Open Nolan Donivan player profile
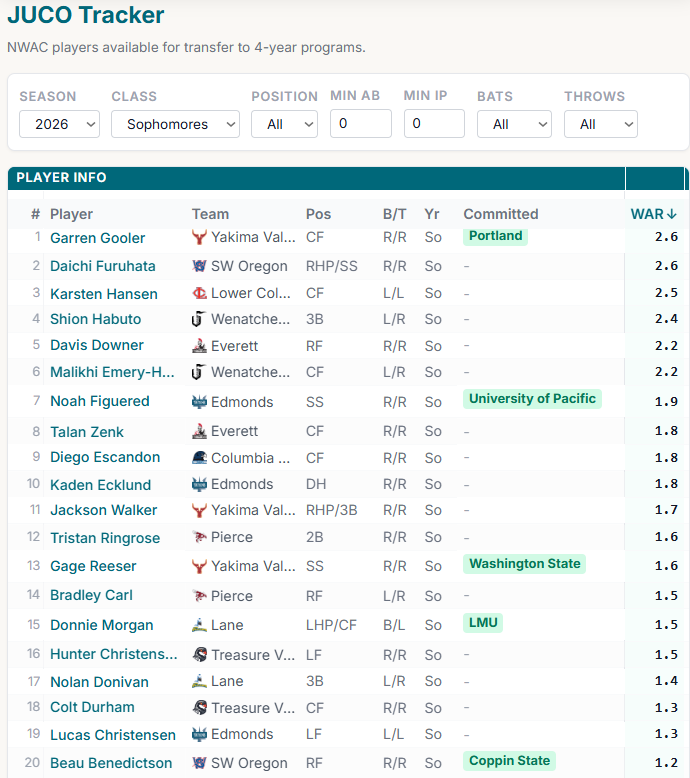The width and height of the screenshot is (690, 778). tap(99, 682)
